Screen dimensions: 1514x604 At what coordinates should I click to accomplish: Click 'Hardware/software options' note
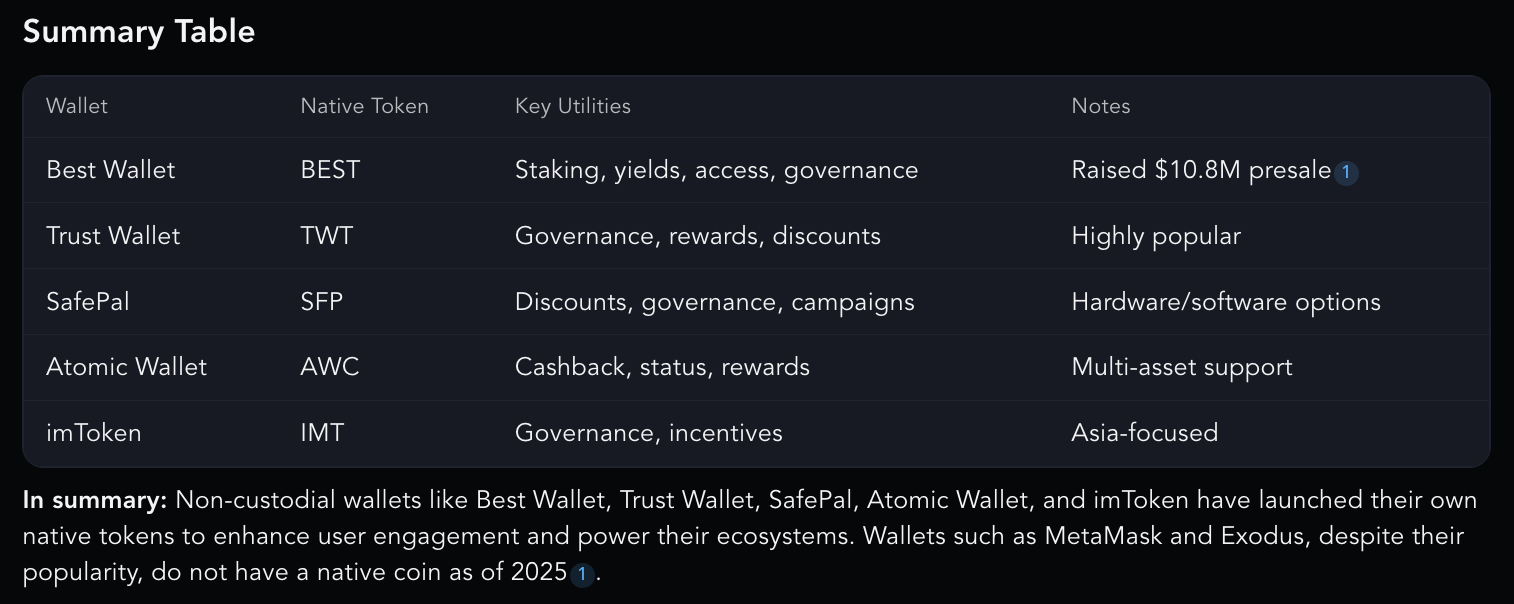click(1226, 302)
